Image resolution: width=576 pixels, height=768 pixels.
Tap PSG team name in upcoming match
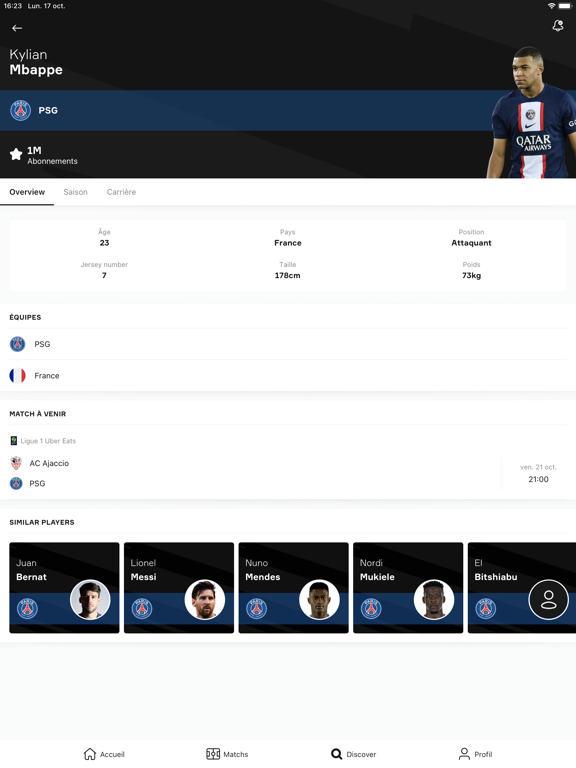point(37,484)
